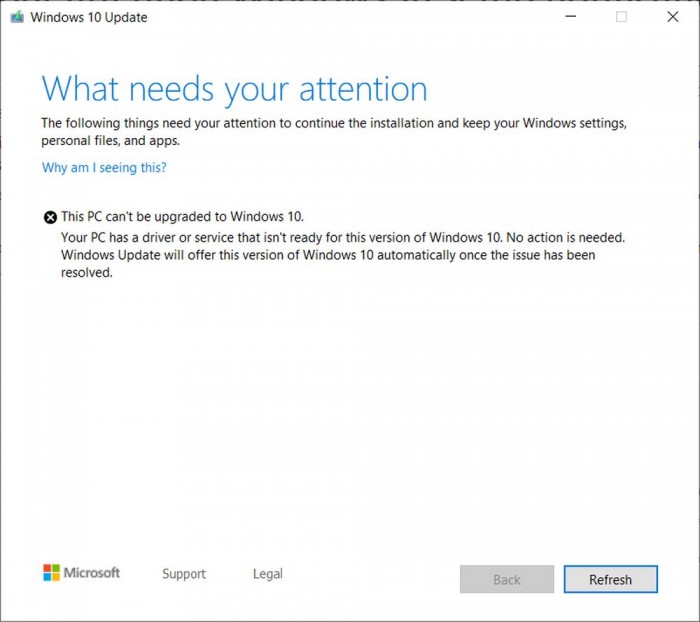
Task: Minimize the Windows 10 Update window
Action: [571, 17]
